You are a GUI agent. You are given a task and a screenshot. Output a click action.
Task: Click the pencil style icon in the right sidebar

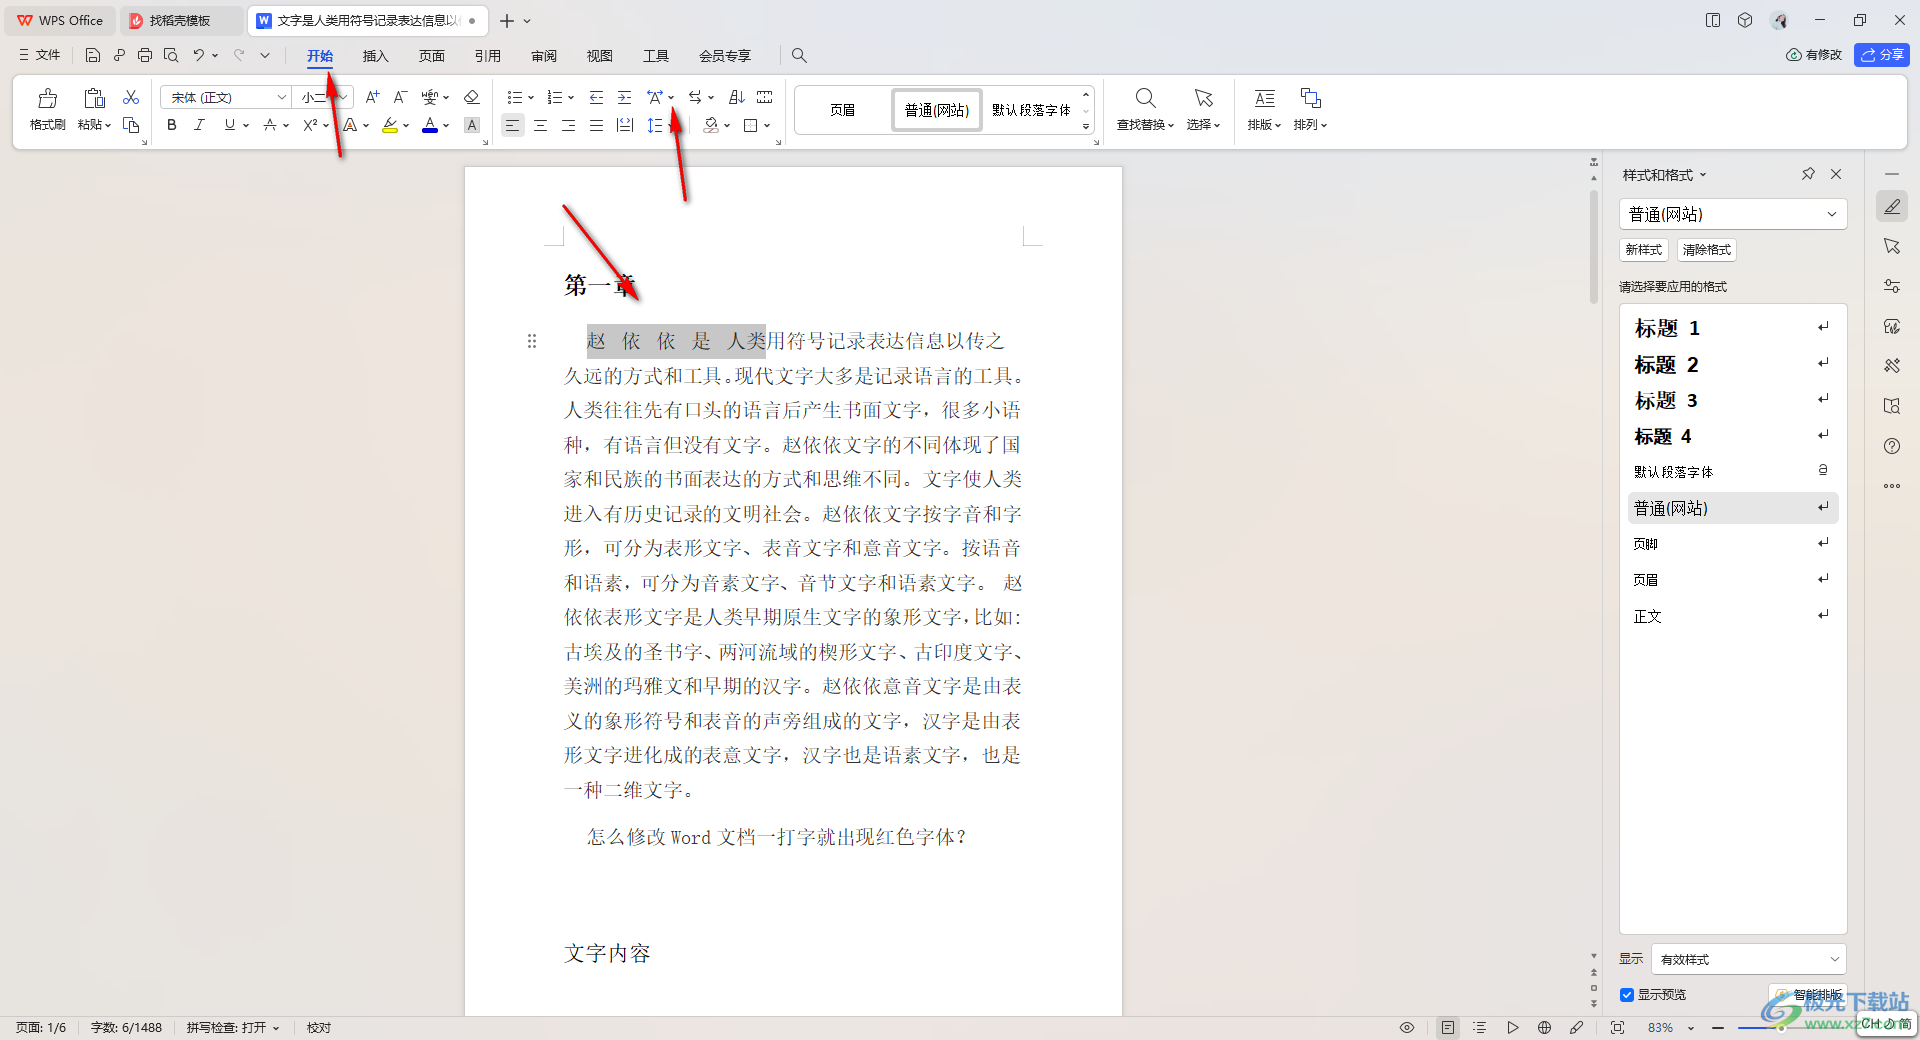coord(1892,206)
